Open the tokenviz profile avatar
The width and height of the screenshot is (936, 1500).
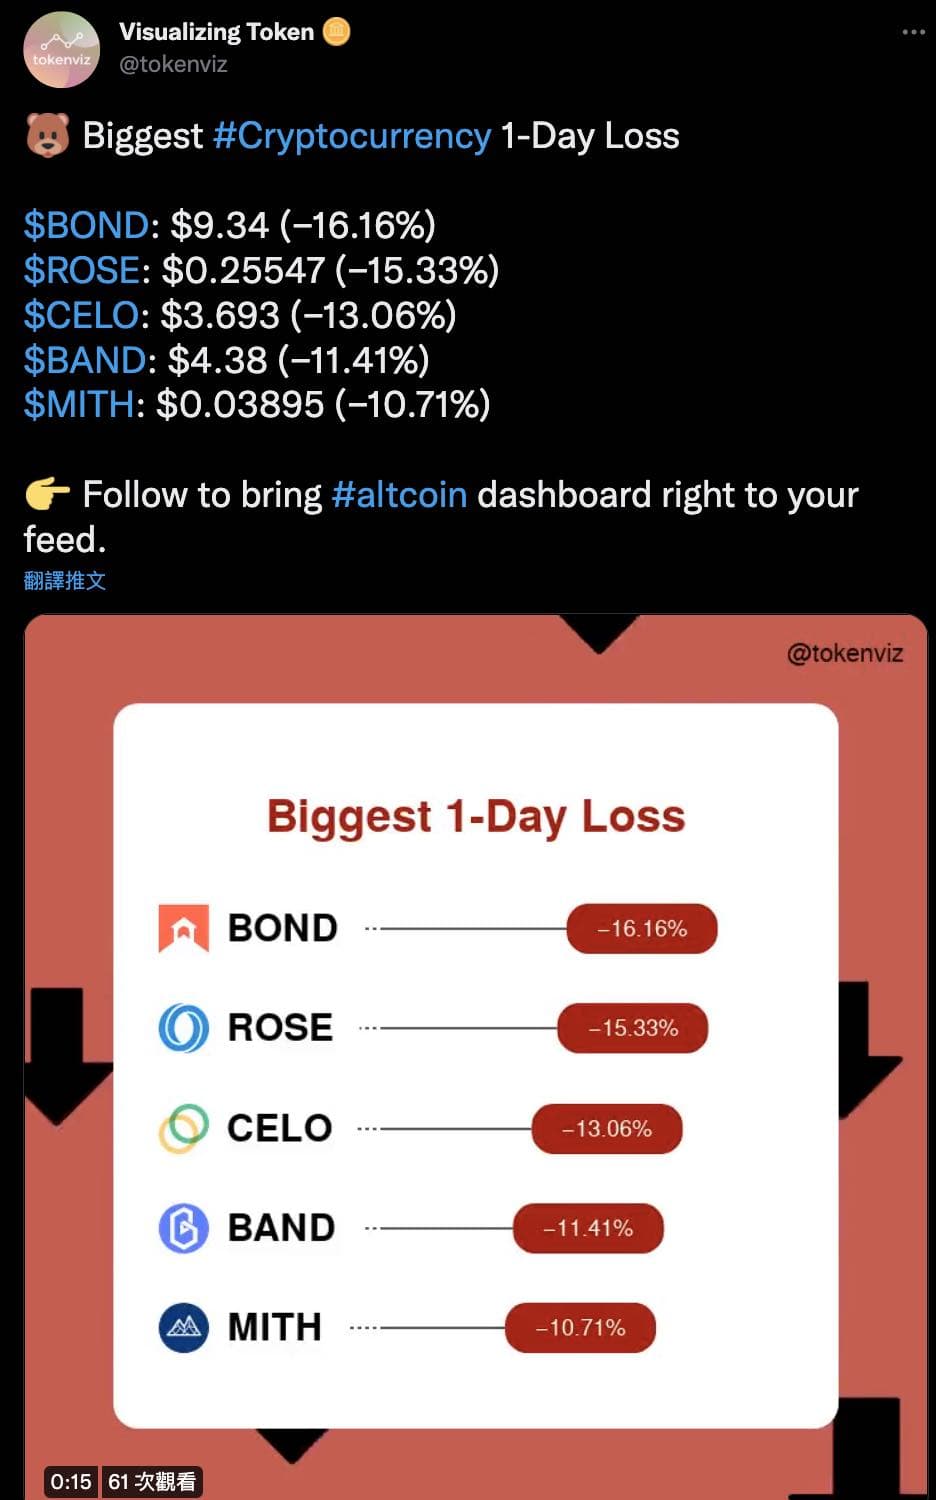[x=61, y=49]
